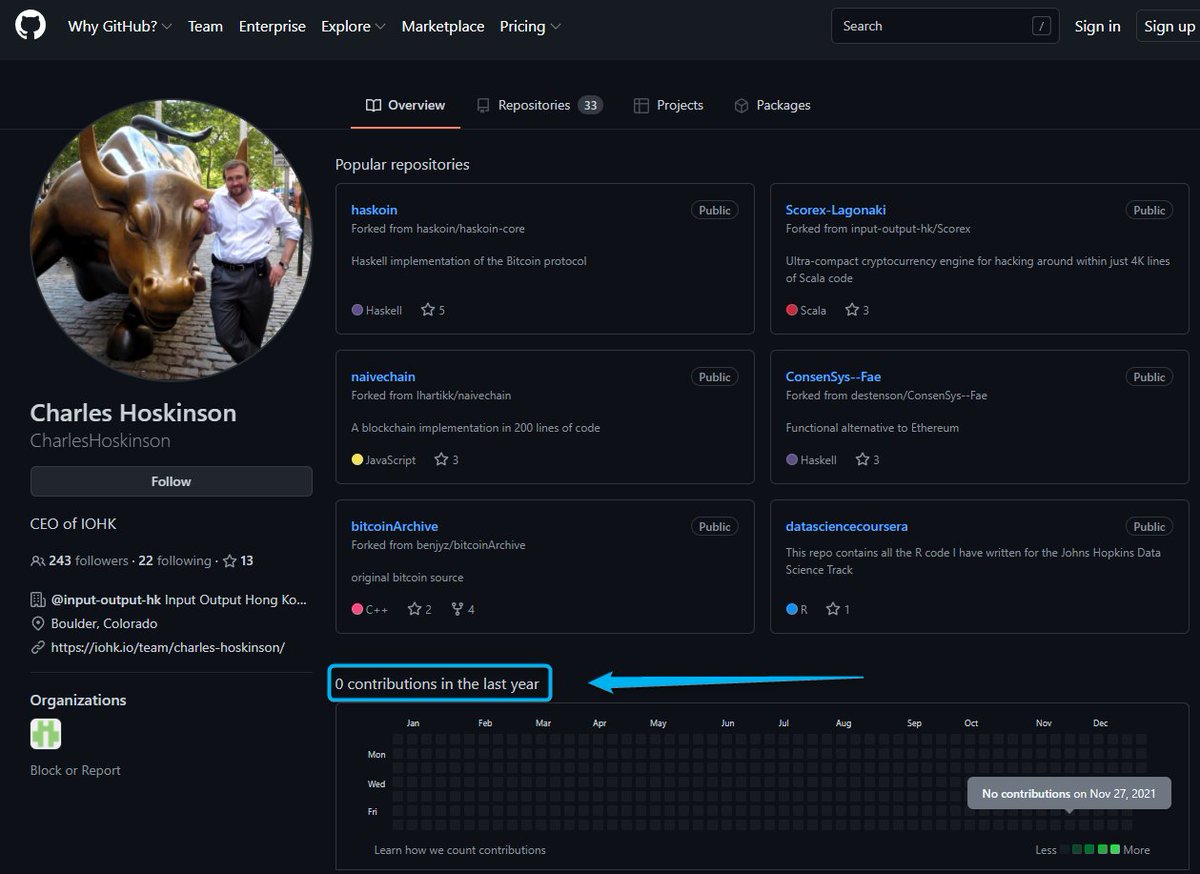Open the Scorex-Lagonaki repository
1200x874 pixels.
[836, 210]
